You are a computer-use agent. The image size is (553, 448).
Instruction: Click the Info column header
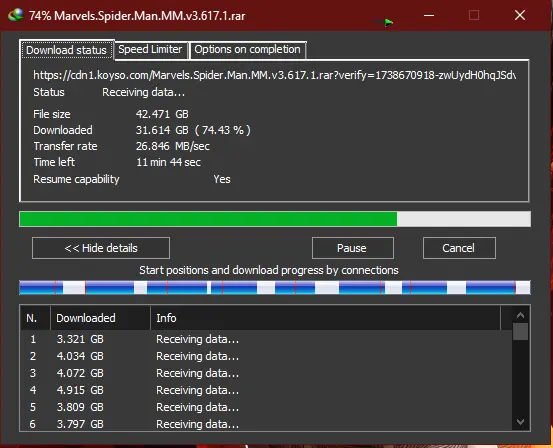[326, 318]
